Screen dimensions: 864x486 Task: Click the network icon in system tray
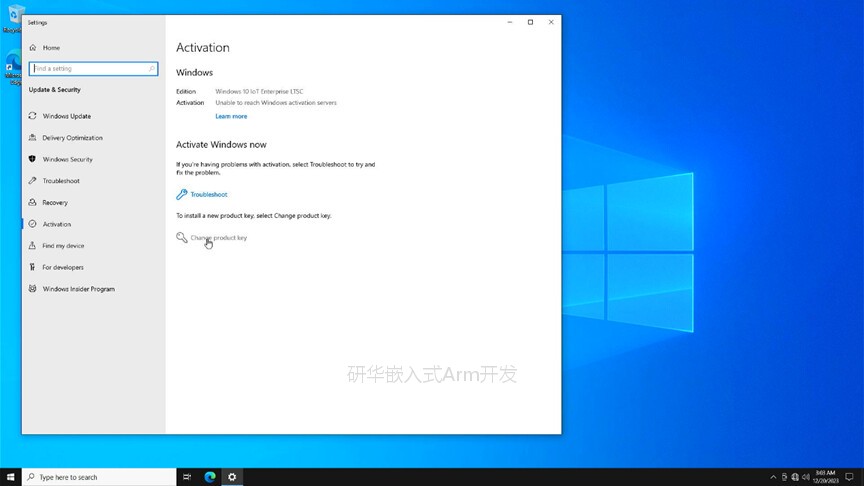click(x=795, y=477)
